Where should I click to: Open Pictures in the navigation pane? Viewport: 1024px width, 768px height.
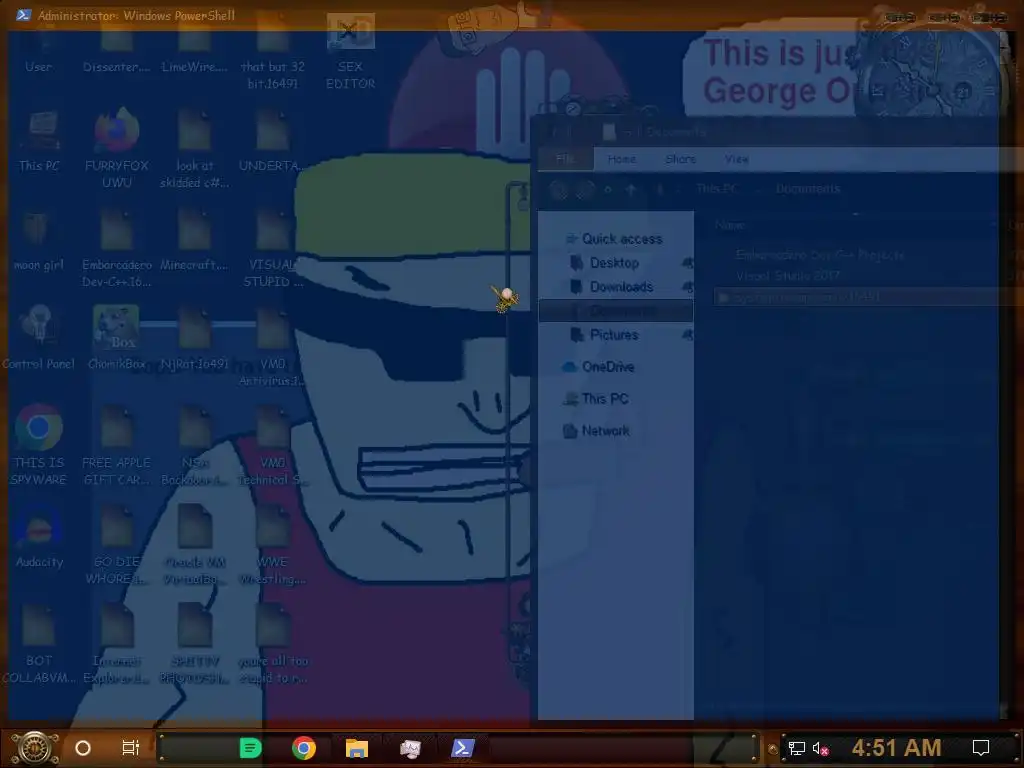[605, 334]
